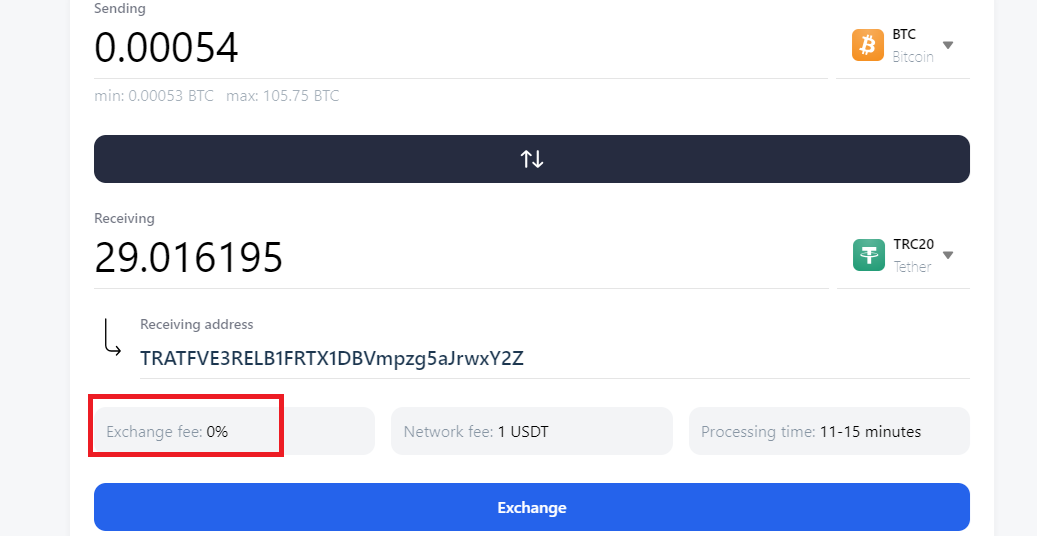
Task: Open currency selector via BTC Bitcoin label
Action: tap(913, 46)
